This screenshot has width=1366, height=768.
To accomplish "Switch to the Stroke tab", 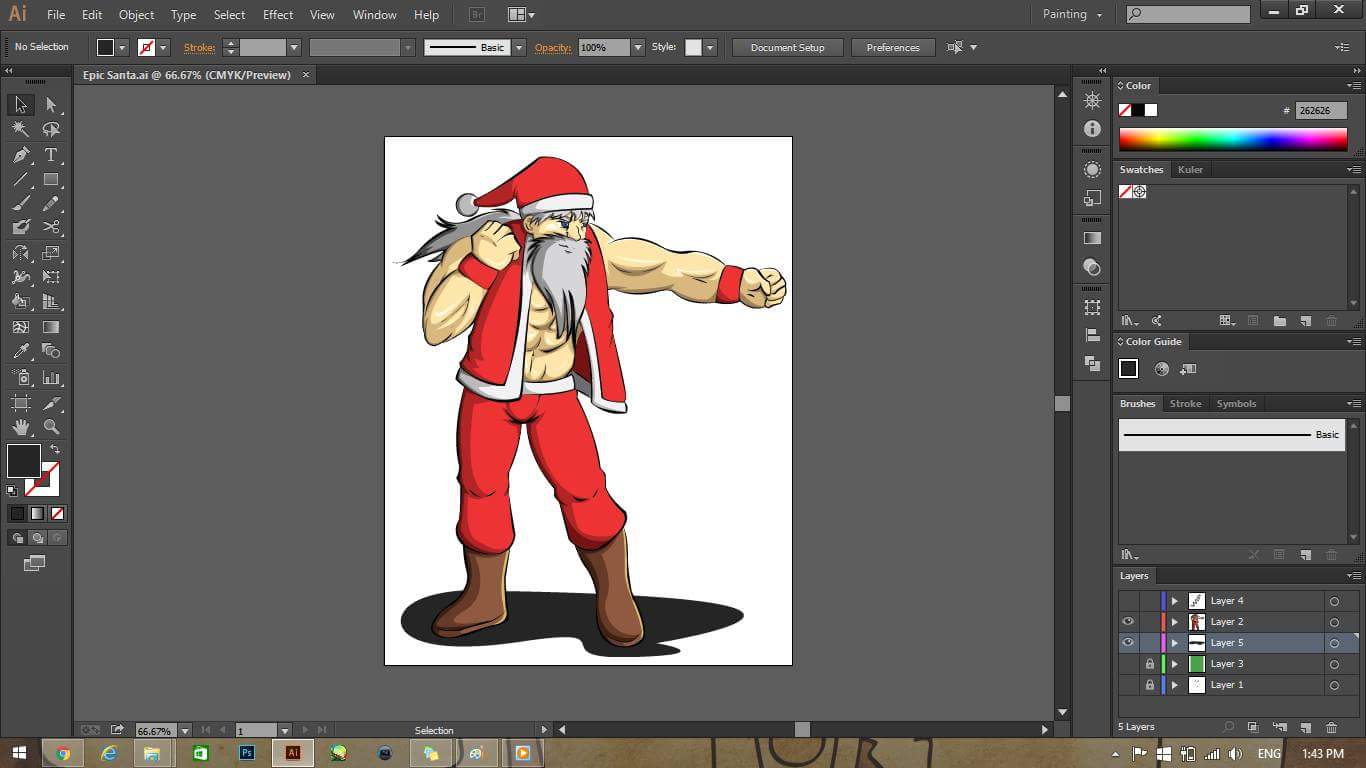I will point(1185,404).
